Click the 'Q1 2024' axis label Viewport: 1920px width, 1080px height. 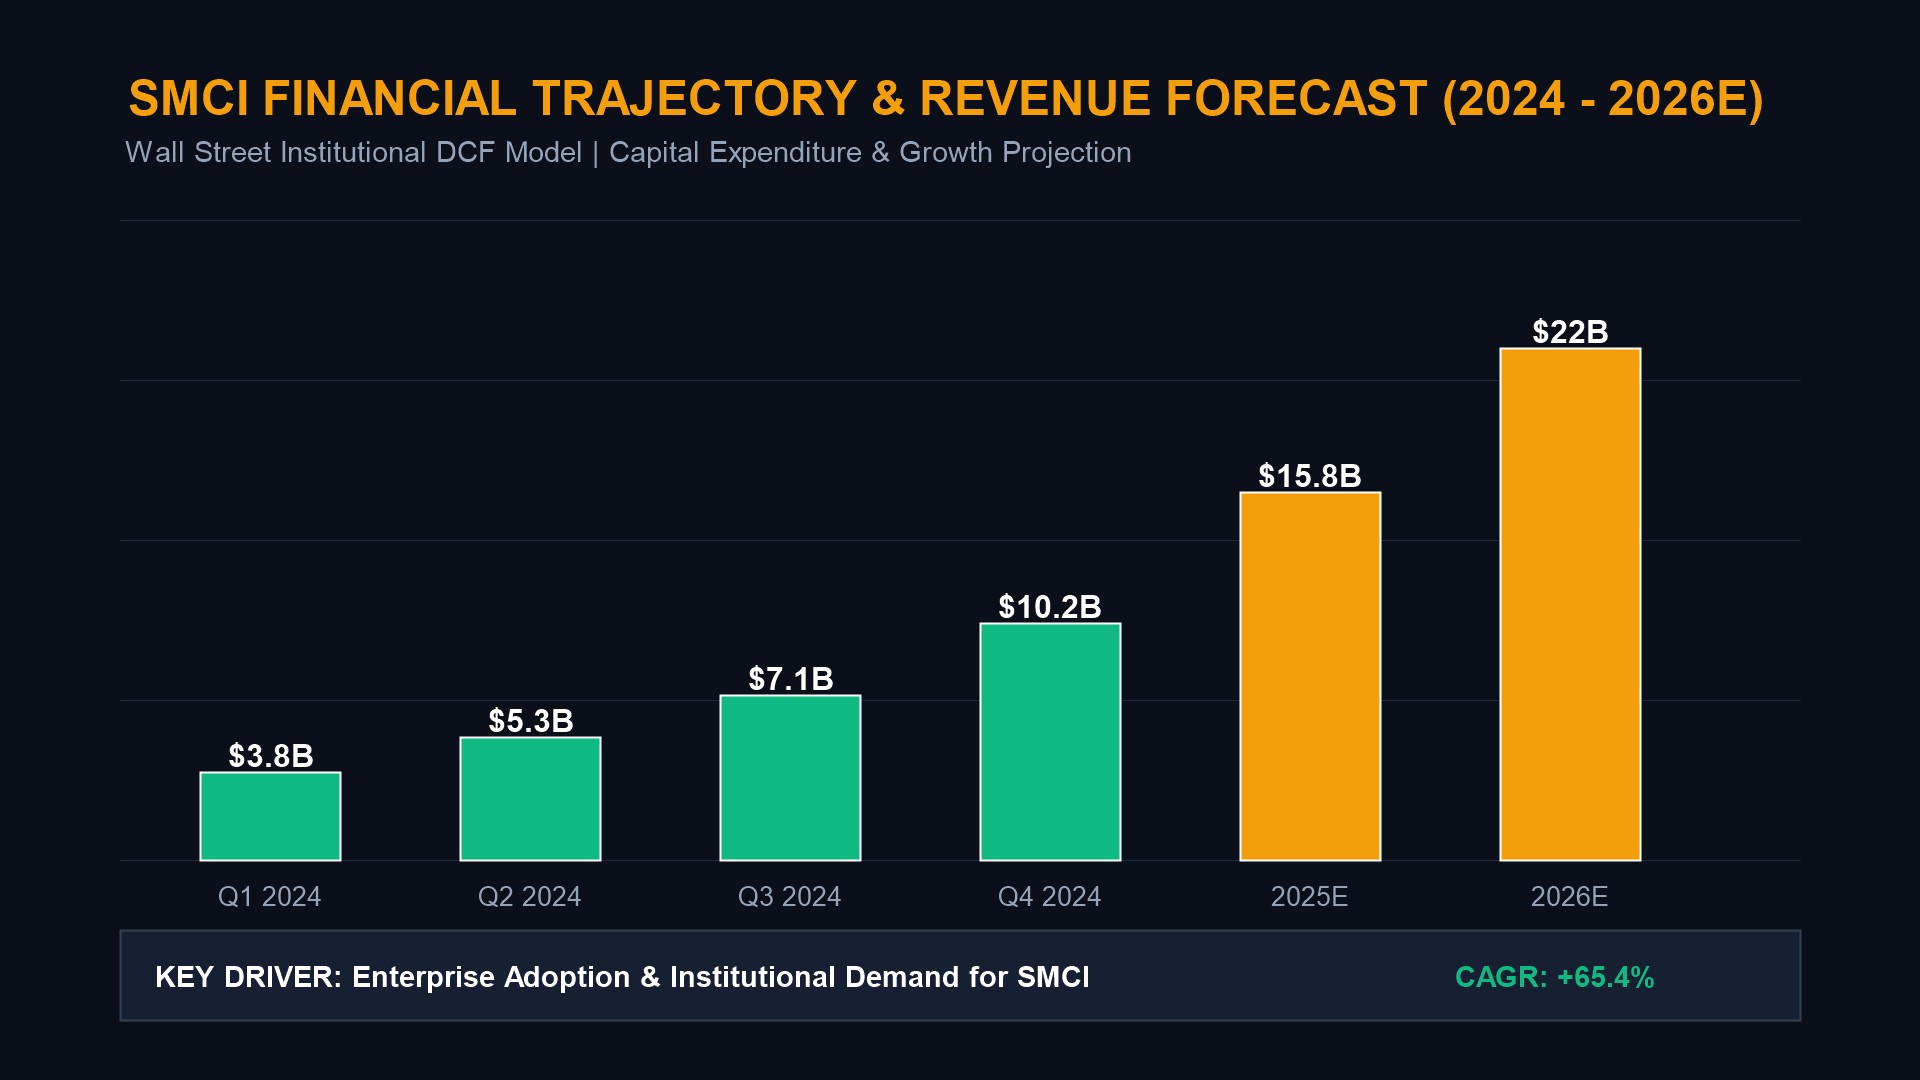point(270,896)
